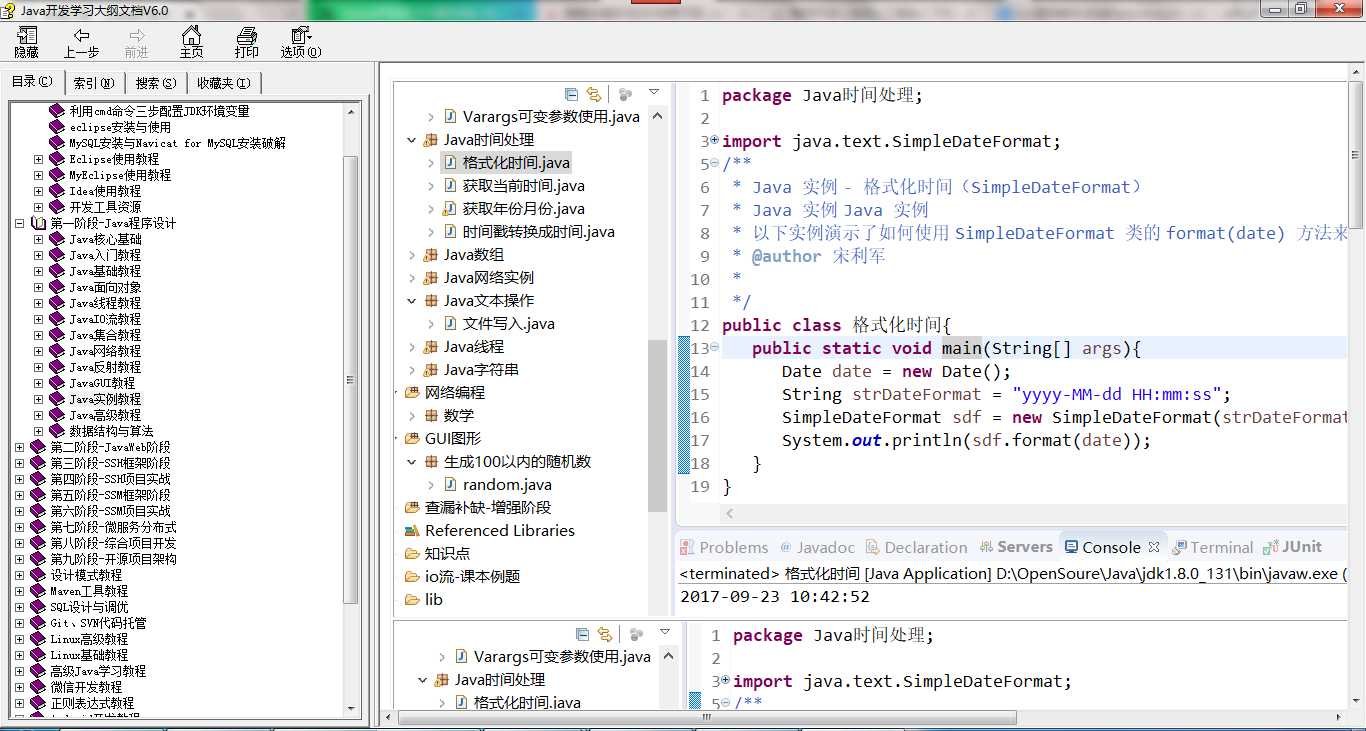Select 时间戳转换成时间.java in the explorer

coord(538,232)
